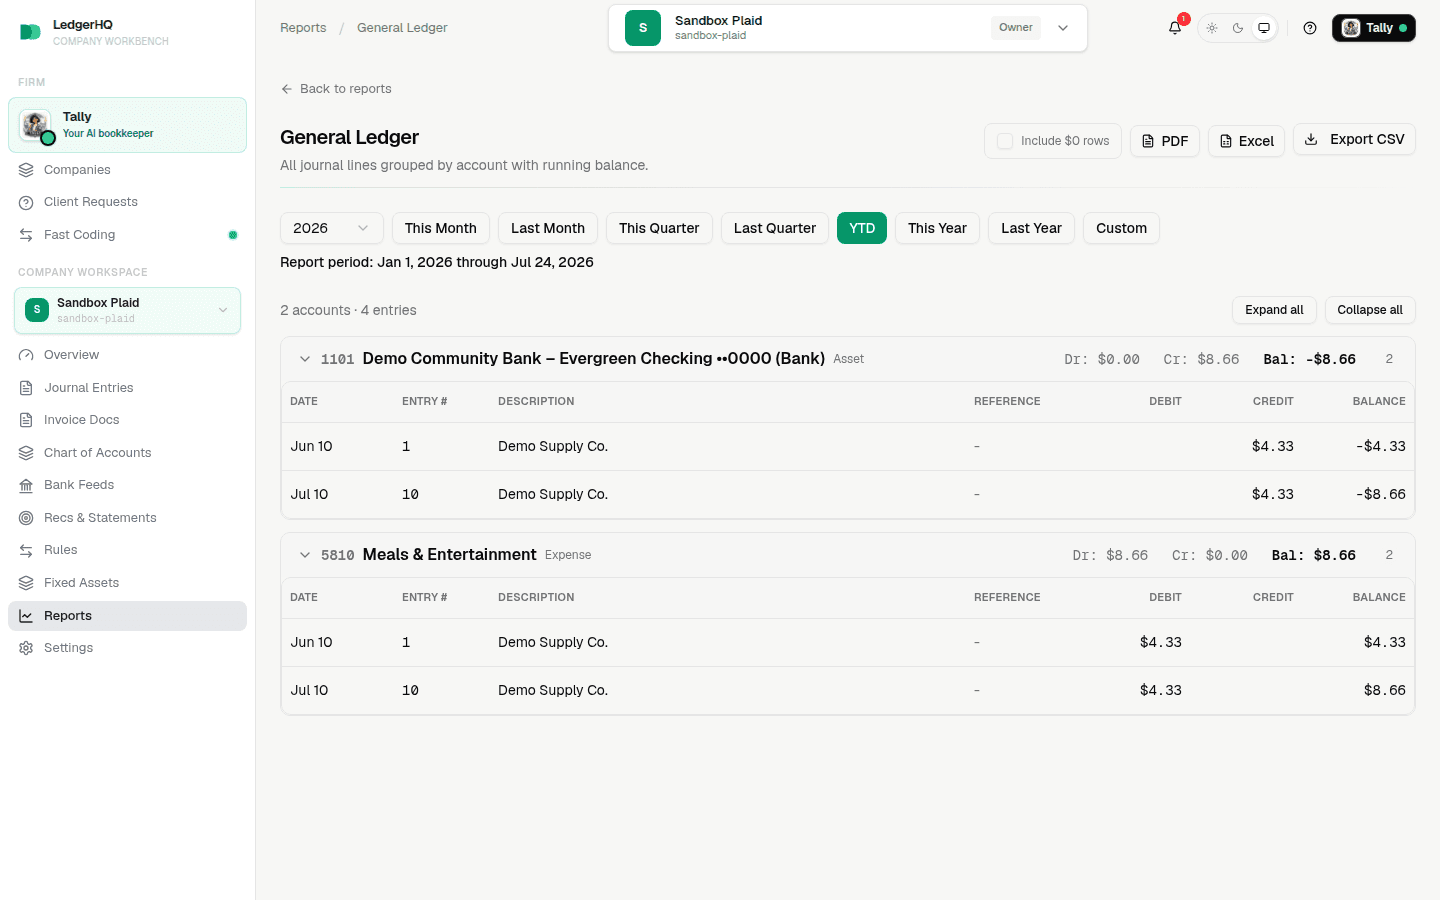Click Jul 10 entry 10 under account 1101

pos(848,494)
